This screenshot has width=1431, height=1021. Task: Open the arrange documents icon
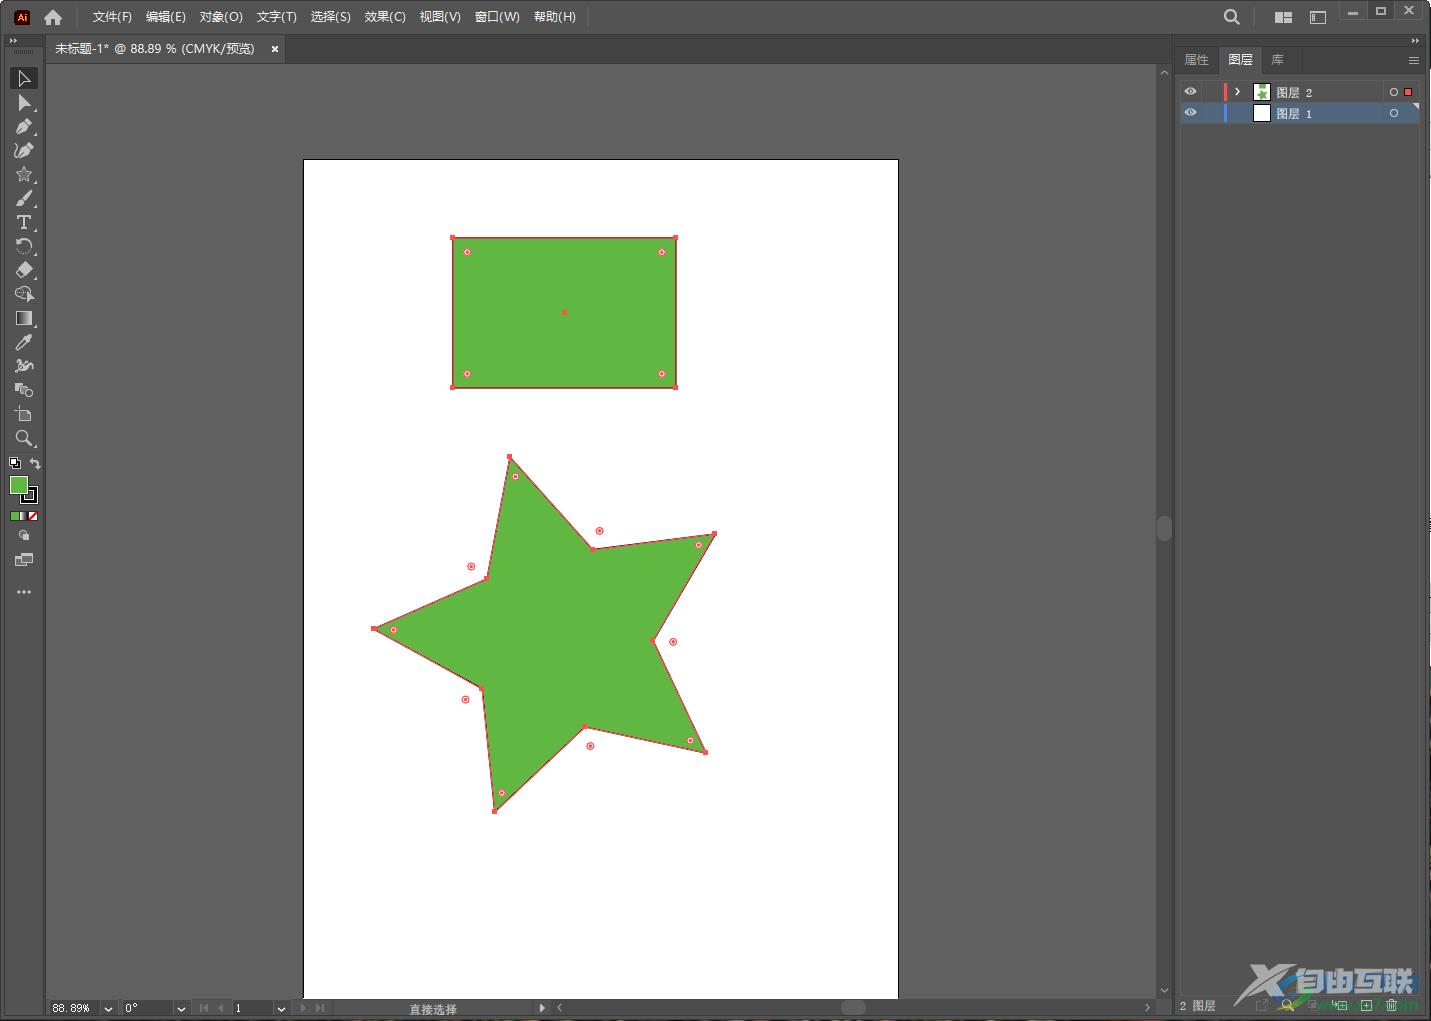coord(1283,17)
